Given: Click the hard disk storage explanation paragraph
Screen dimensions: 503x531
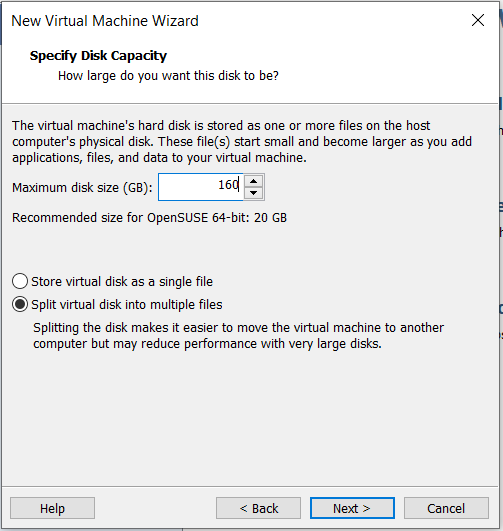Looking at the screenshot, I should [242, 142].
